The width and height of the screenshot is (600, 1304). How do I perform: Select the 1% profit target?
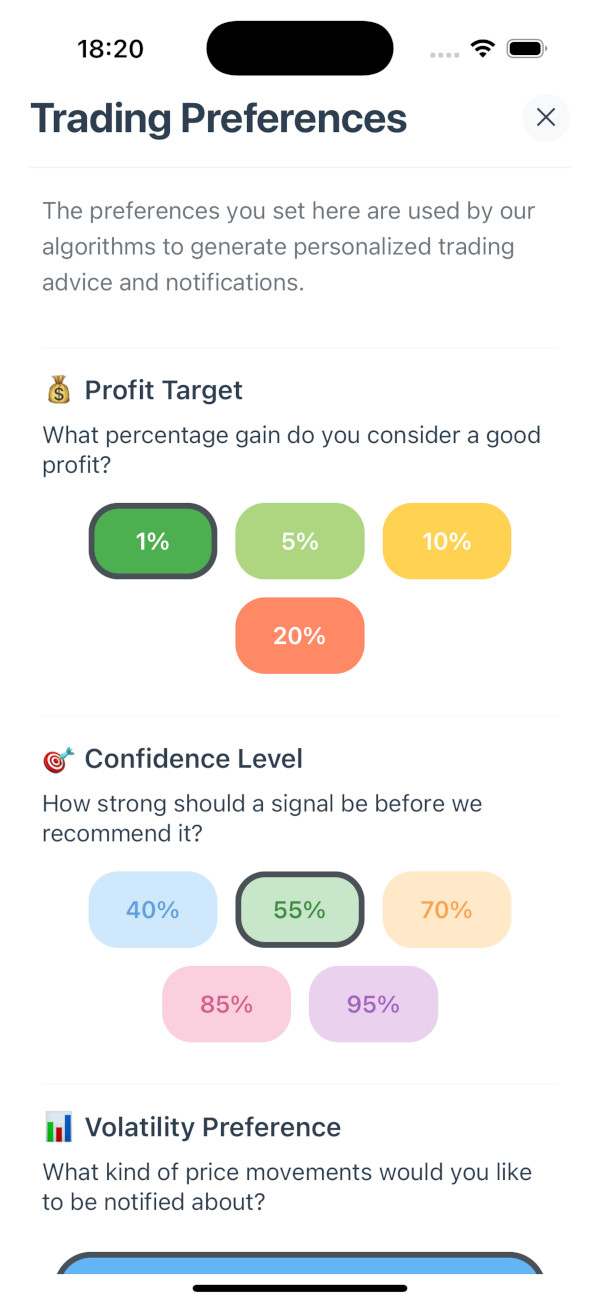coord(153,541)
